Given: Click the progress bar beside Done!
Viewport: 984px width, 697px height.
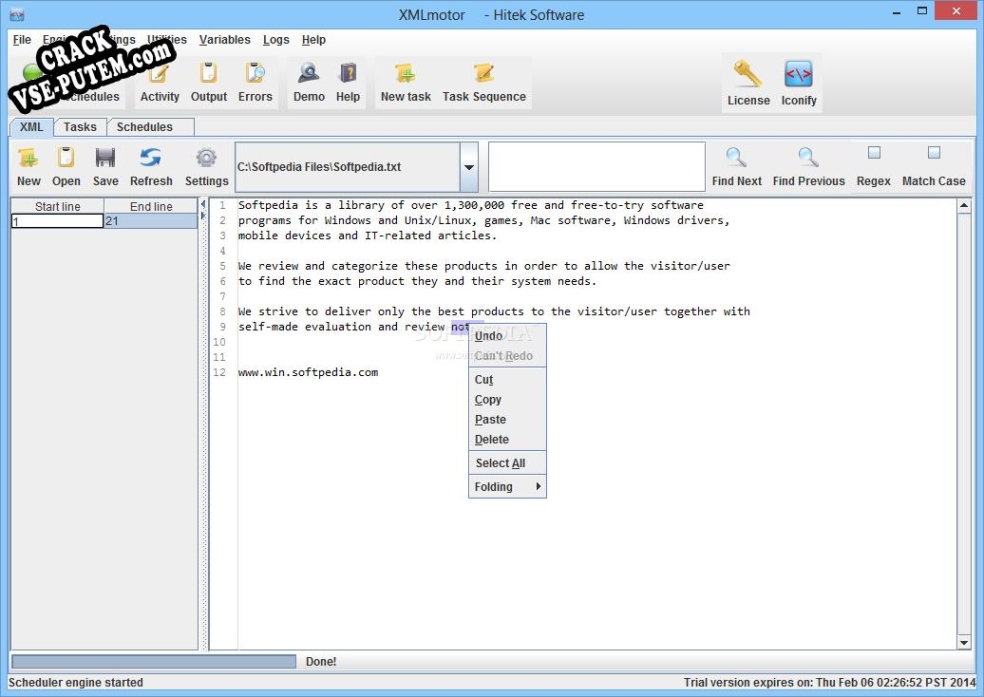Looking at the screenshot, I should [154, 661].
